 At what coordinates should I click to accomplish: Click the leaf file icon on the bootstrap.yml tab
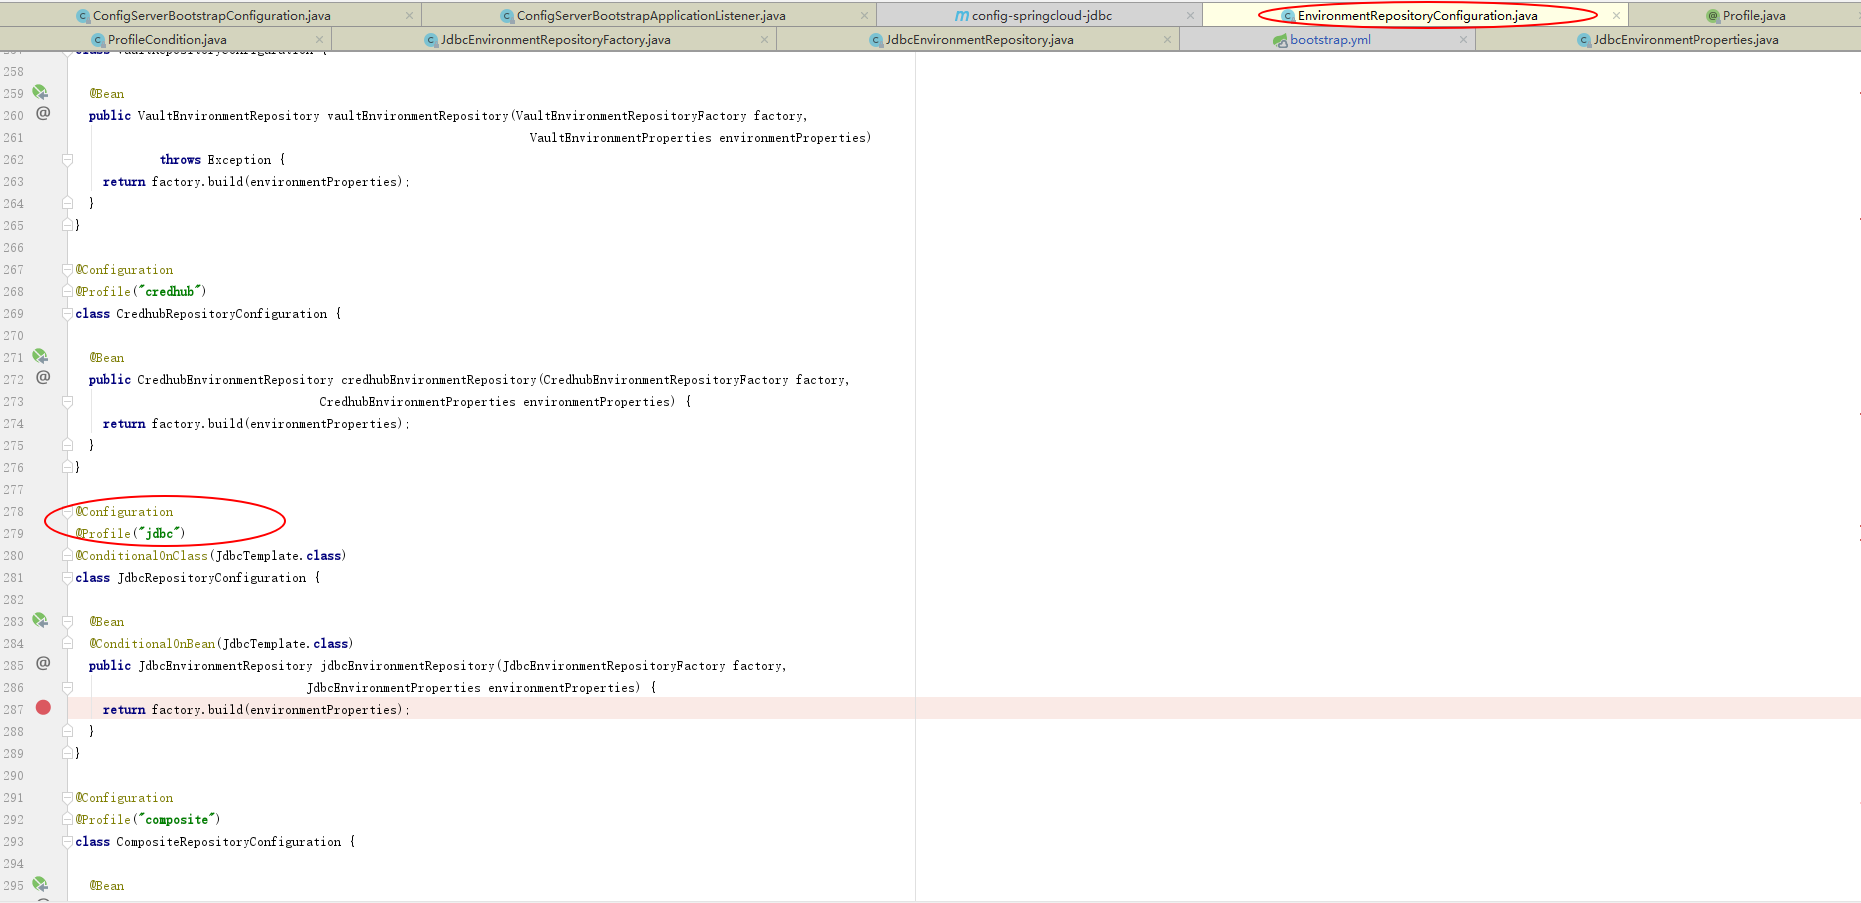click(1278, 39)
